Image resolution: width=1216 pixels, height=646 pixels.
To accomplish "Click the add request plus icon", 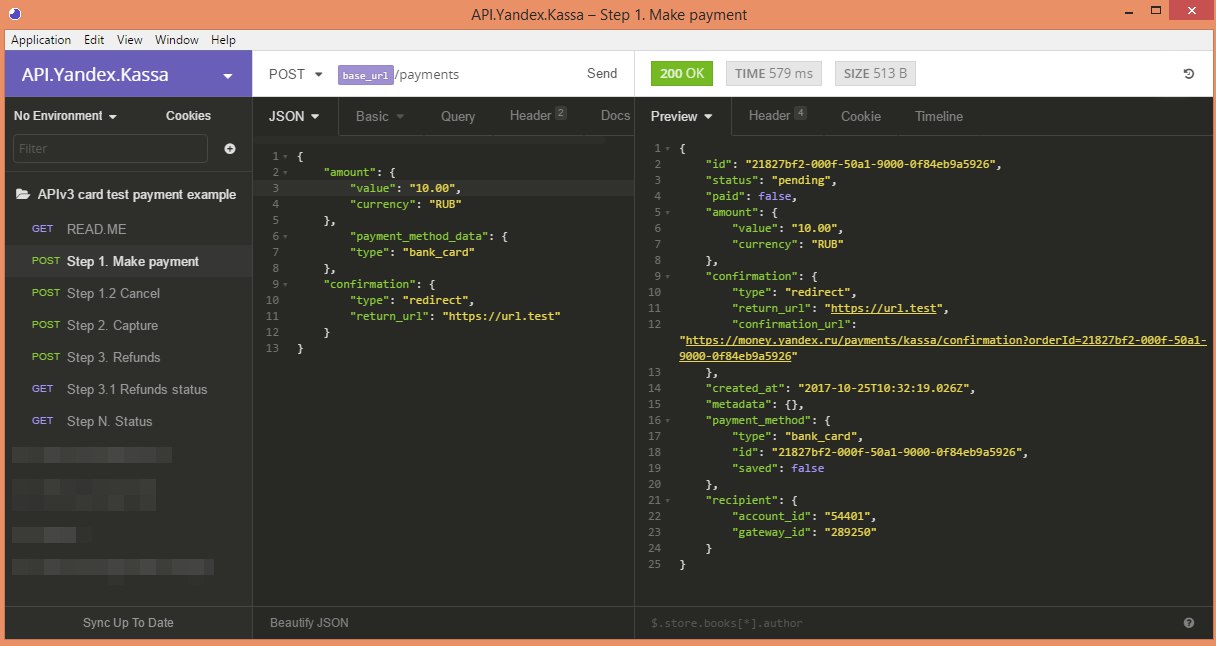I will pyautogui.click(x=230, y=148).
